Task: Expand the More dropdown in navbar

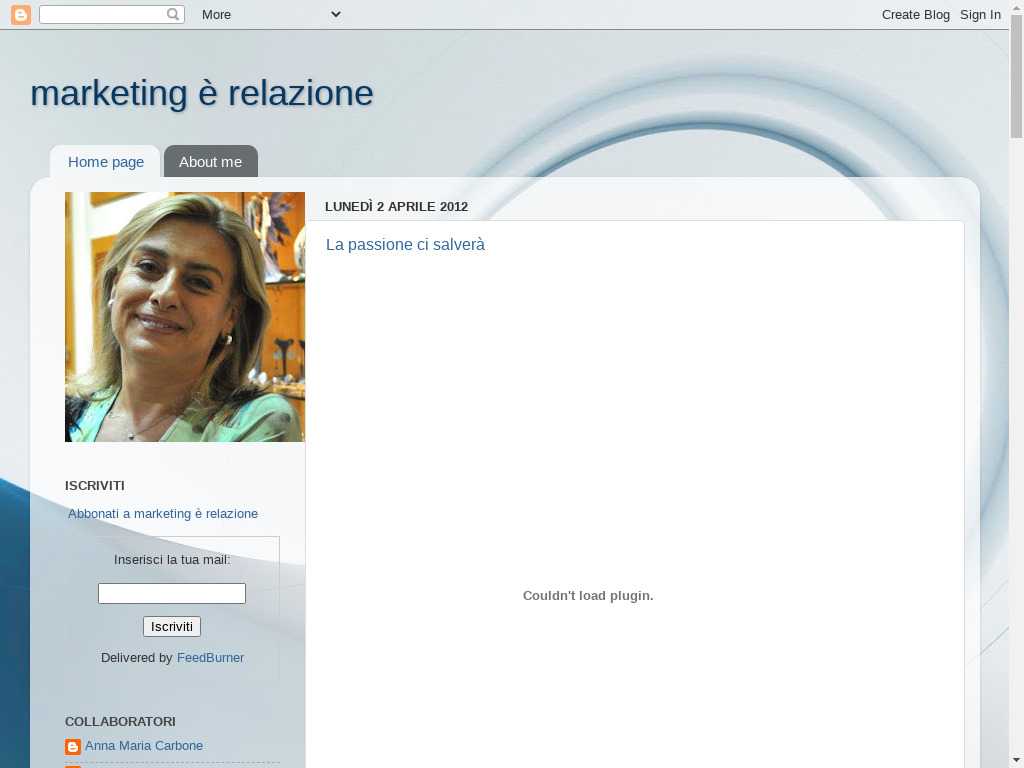Action: (271, 14)
